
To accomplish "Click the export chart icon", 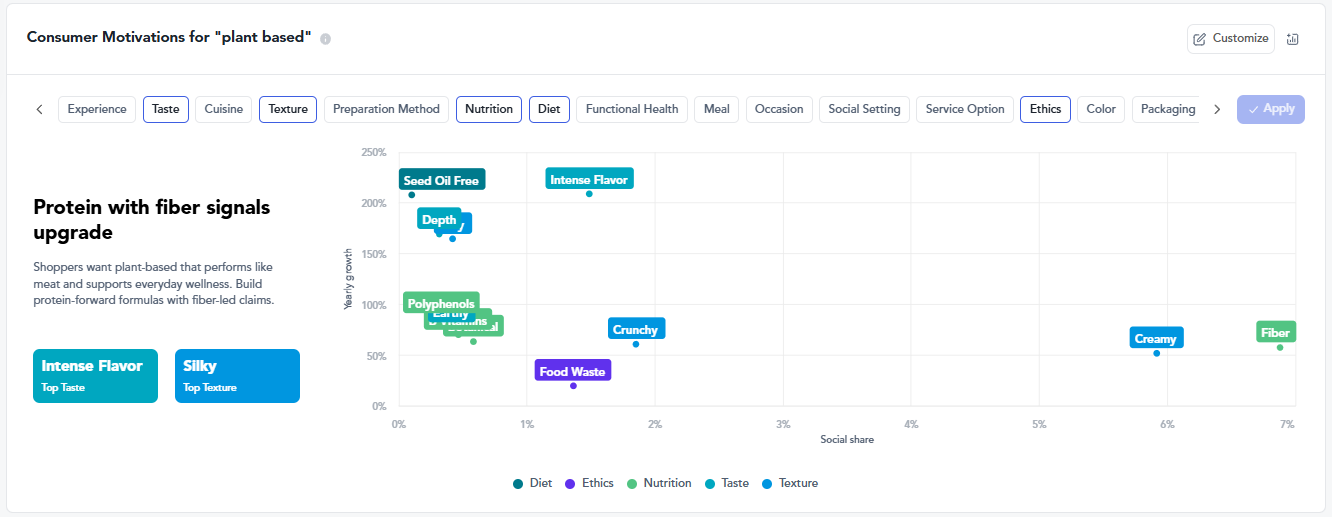I will click(x=1292, y=39).
